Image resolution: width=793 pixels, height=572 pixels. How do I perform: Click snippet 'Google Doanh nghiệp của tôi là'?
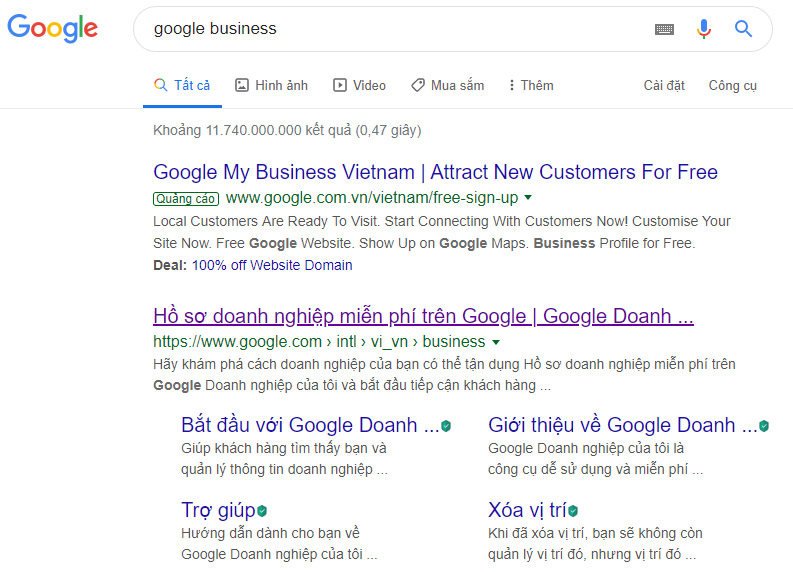point(586,448)
